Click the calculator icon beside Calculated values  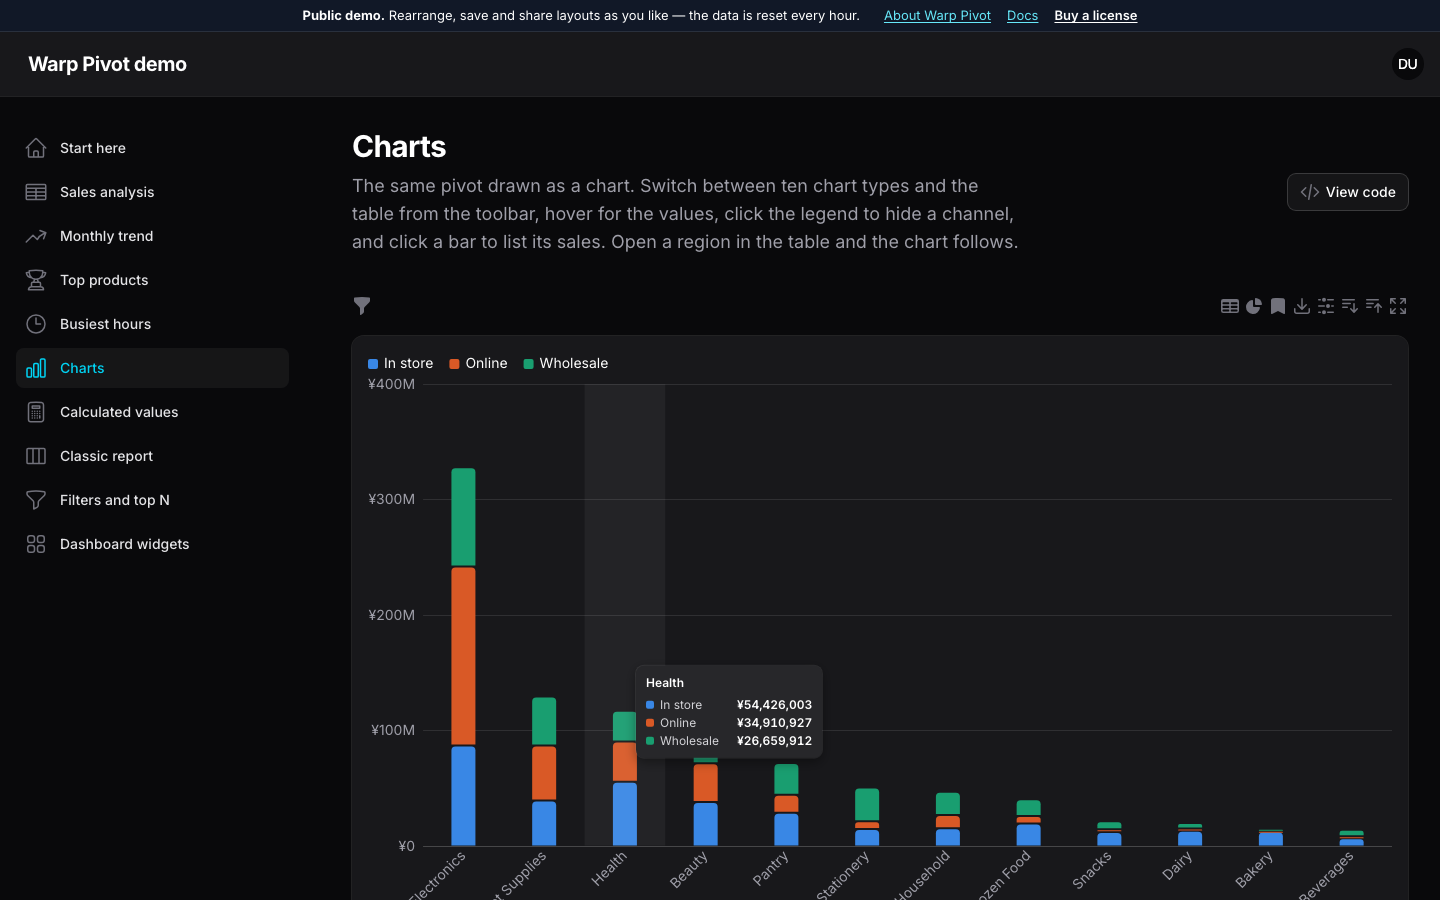[x=36, y=412]
